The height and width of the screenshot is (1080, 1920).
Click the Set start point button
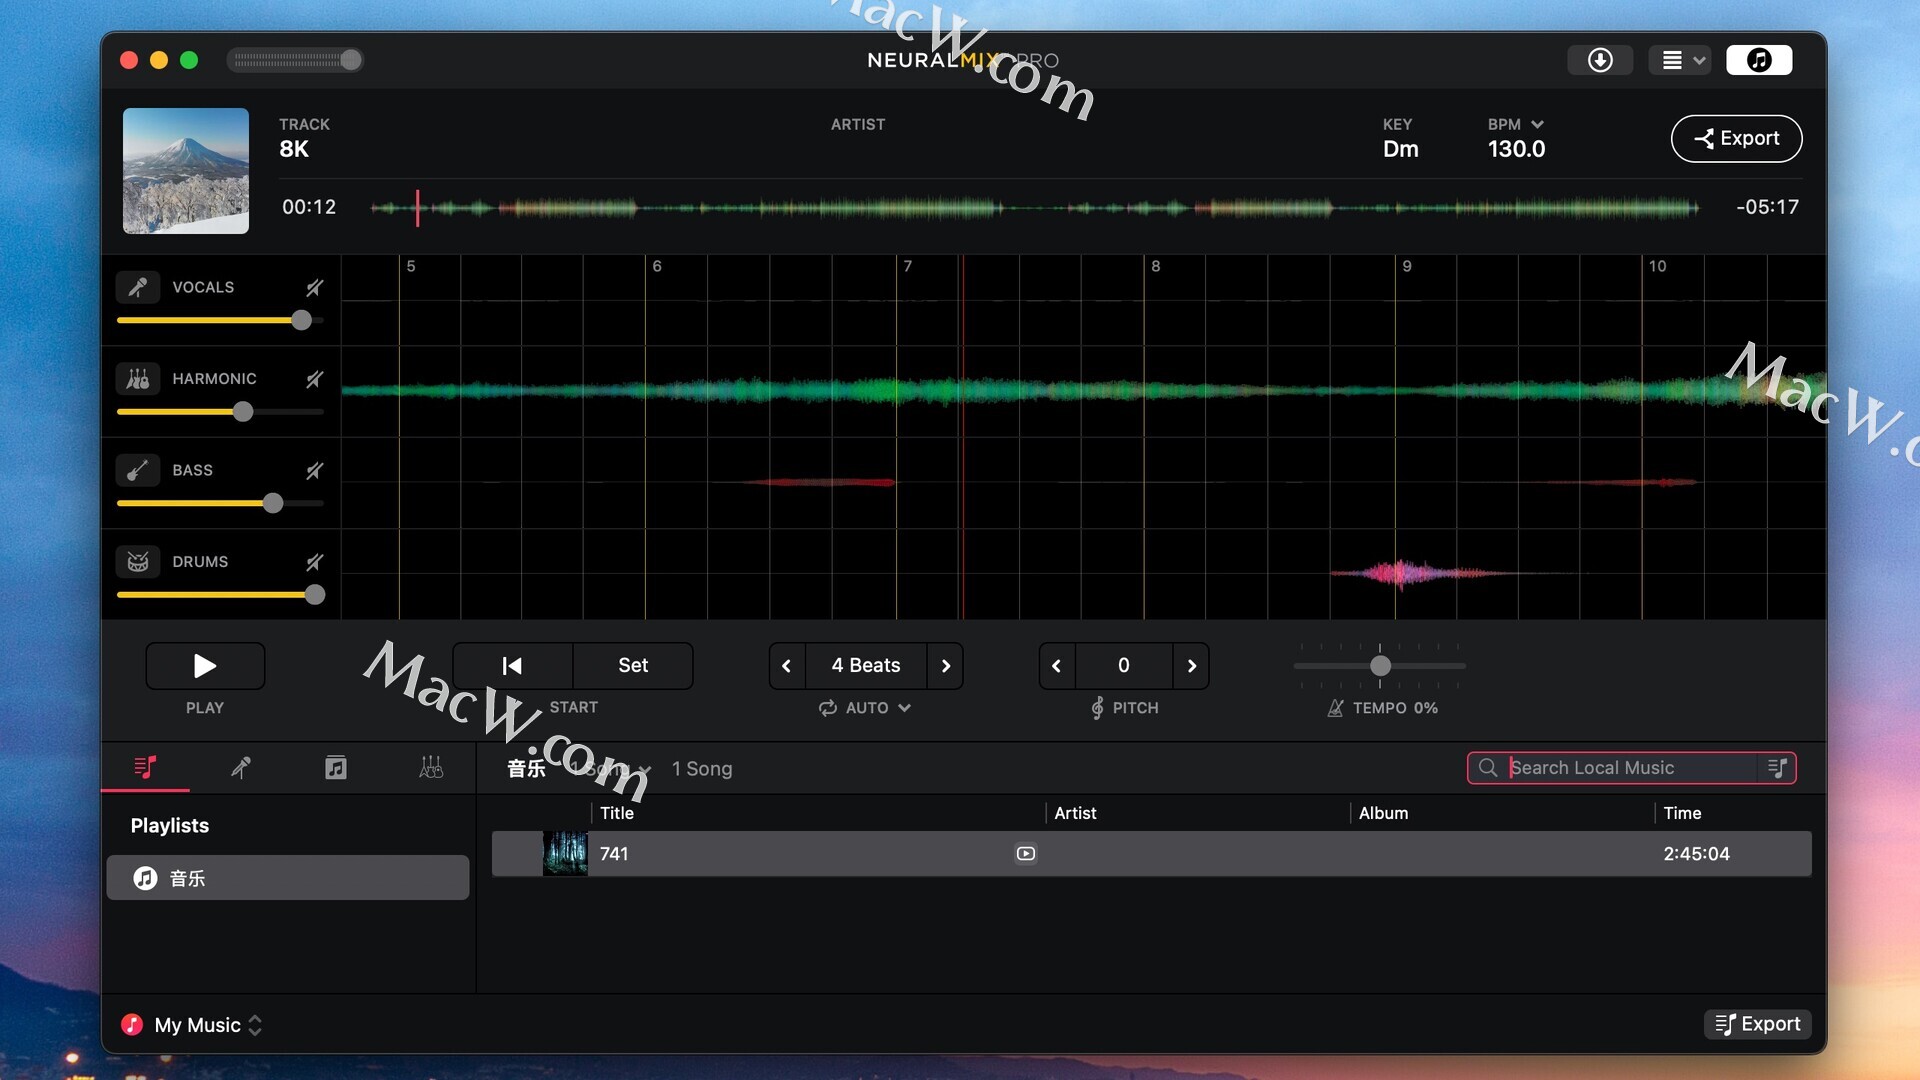[x=633, y=666]
